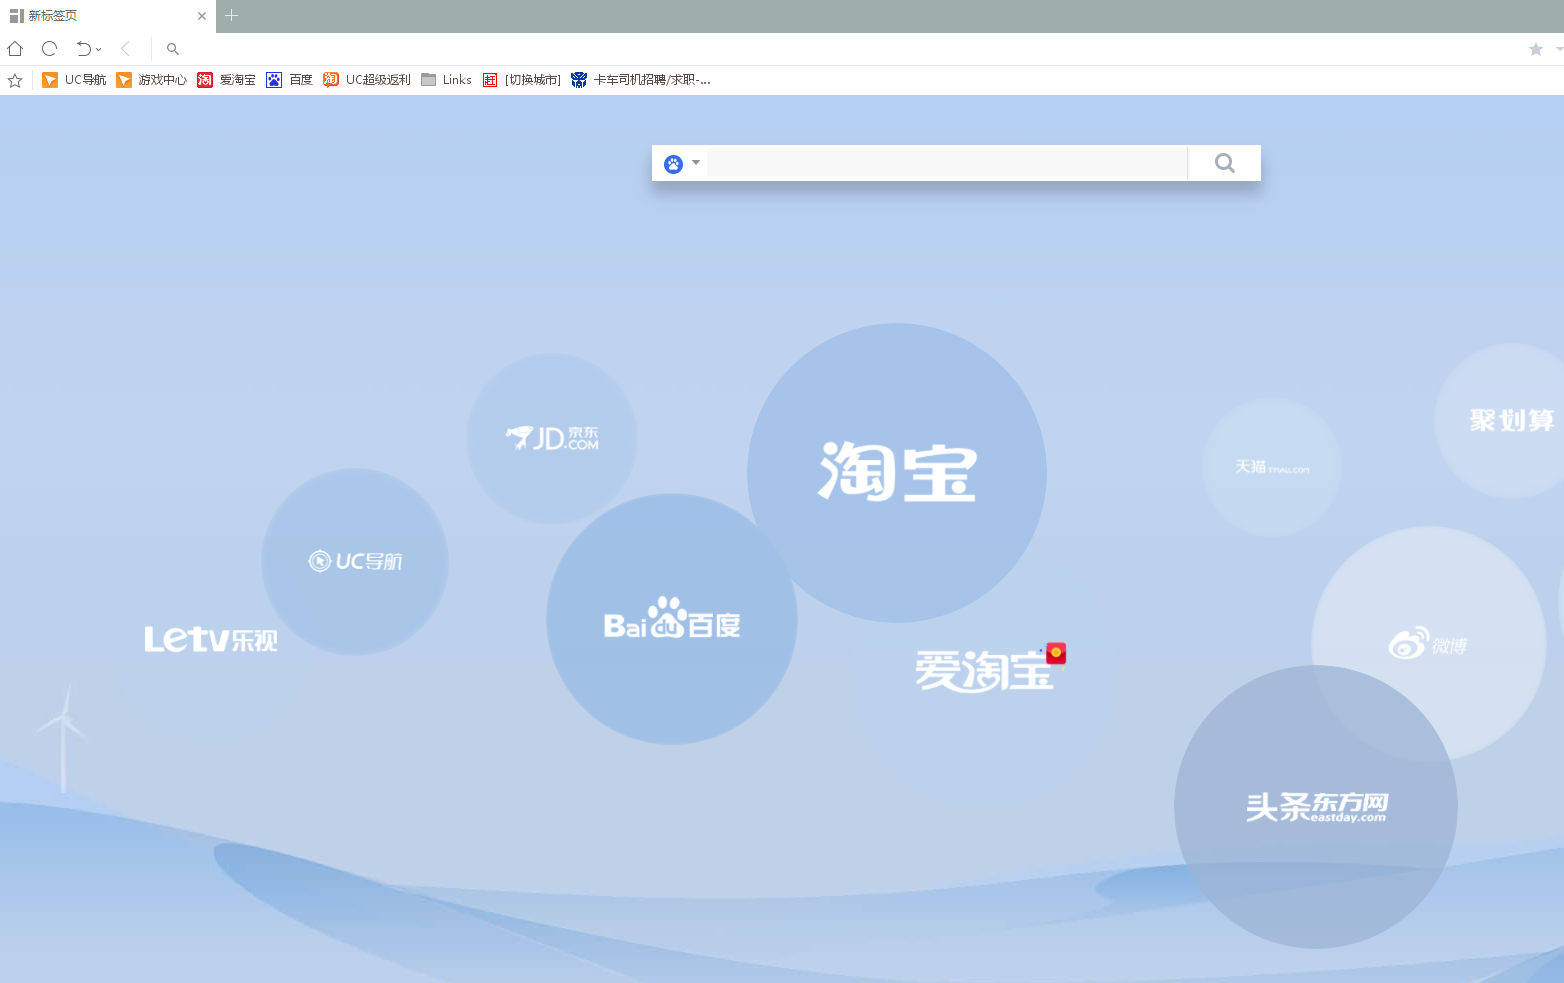Viewport: 1564px width, 983px height.
Task: Open the UC超级返利 bookmark
Action: tap(367, 80)
